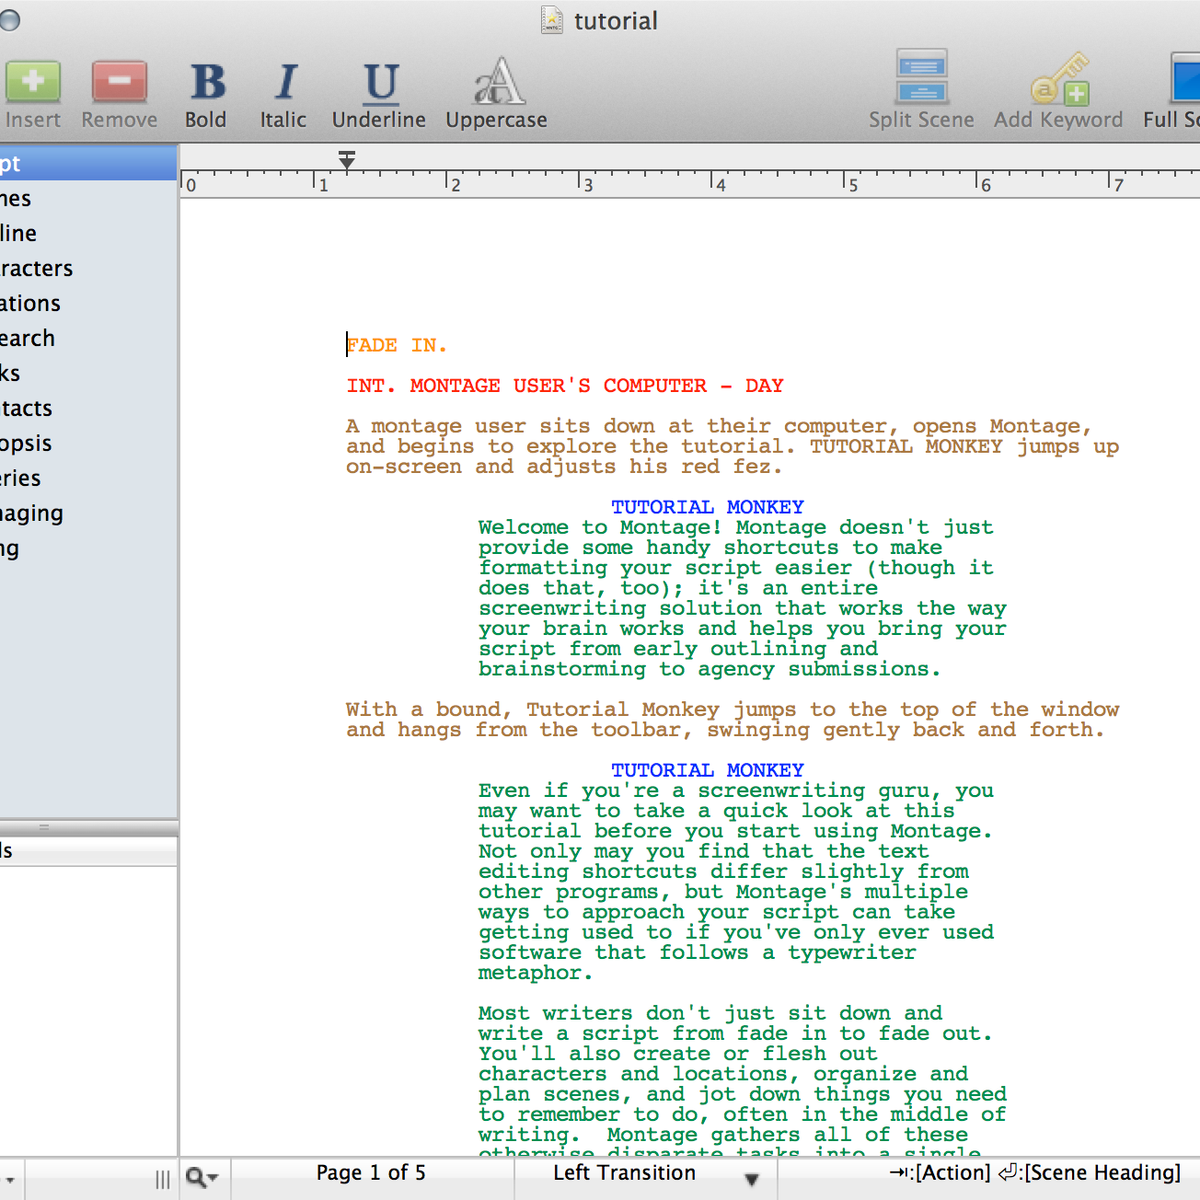1200x1200 pixels.
Task: Click the horizontal sidebar split divider handle
Action: pyautogui.click(x=44, y=827)
